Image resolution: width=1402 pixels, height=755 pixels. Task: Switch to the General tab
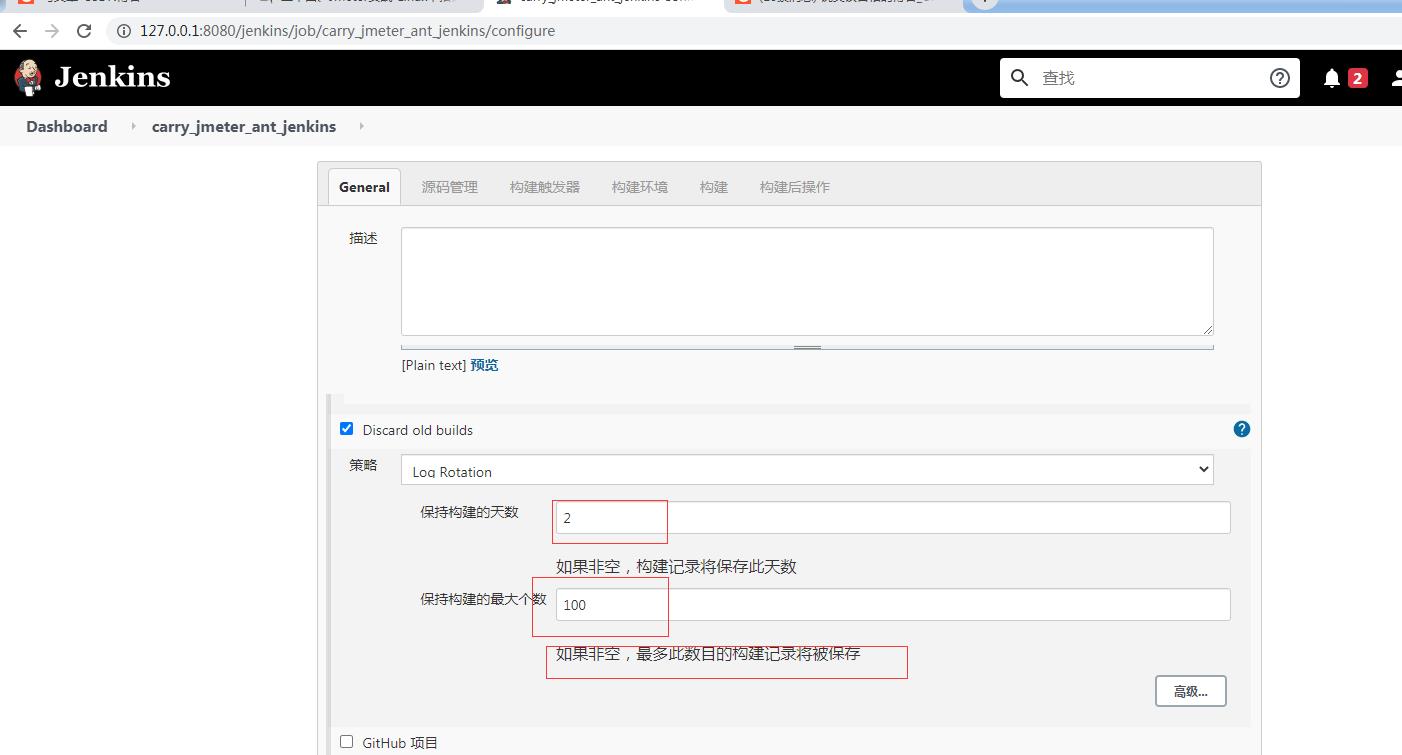pyautogui.click(x=364, y=187)
